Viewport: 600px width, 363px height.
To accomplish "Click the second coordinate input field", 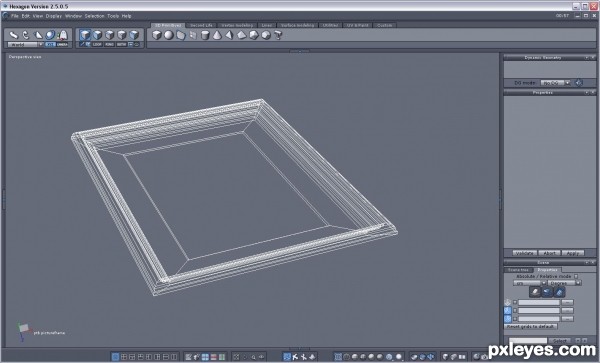I will coord(539,311).
